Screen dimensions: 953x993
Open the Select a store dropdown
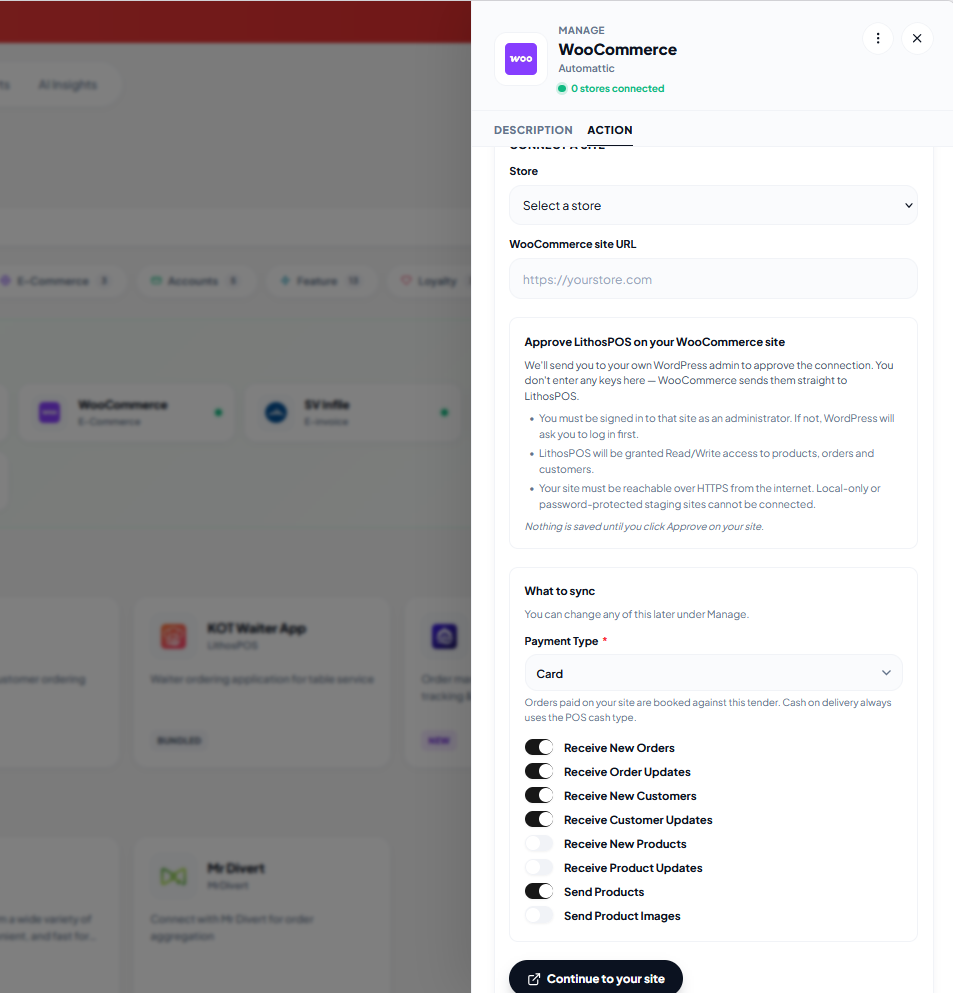click(x=713, y=205)
